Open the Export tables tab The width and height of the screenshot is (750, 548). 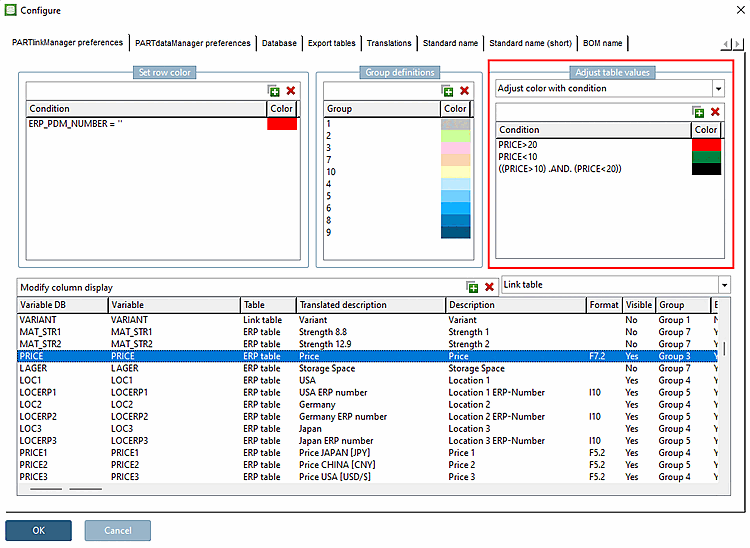(x=331, y=43)
